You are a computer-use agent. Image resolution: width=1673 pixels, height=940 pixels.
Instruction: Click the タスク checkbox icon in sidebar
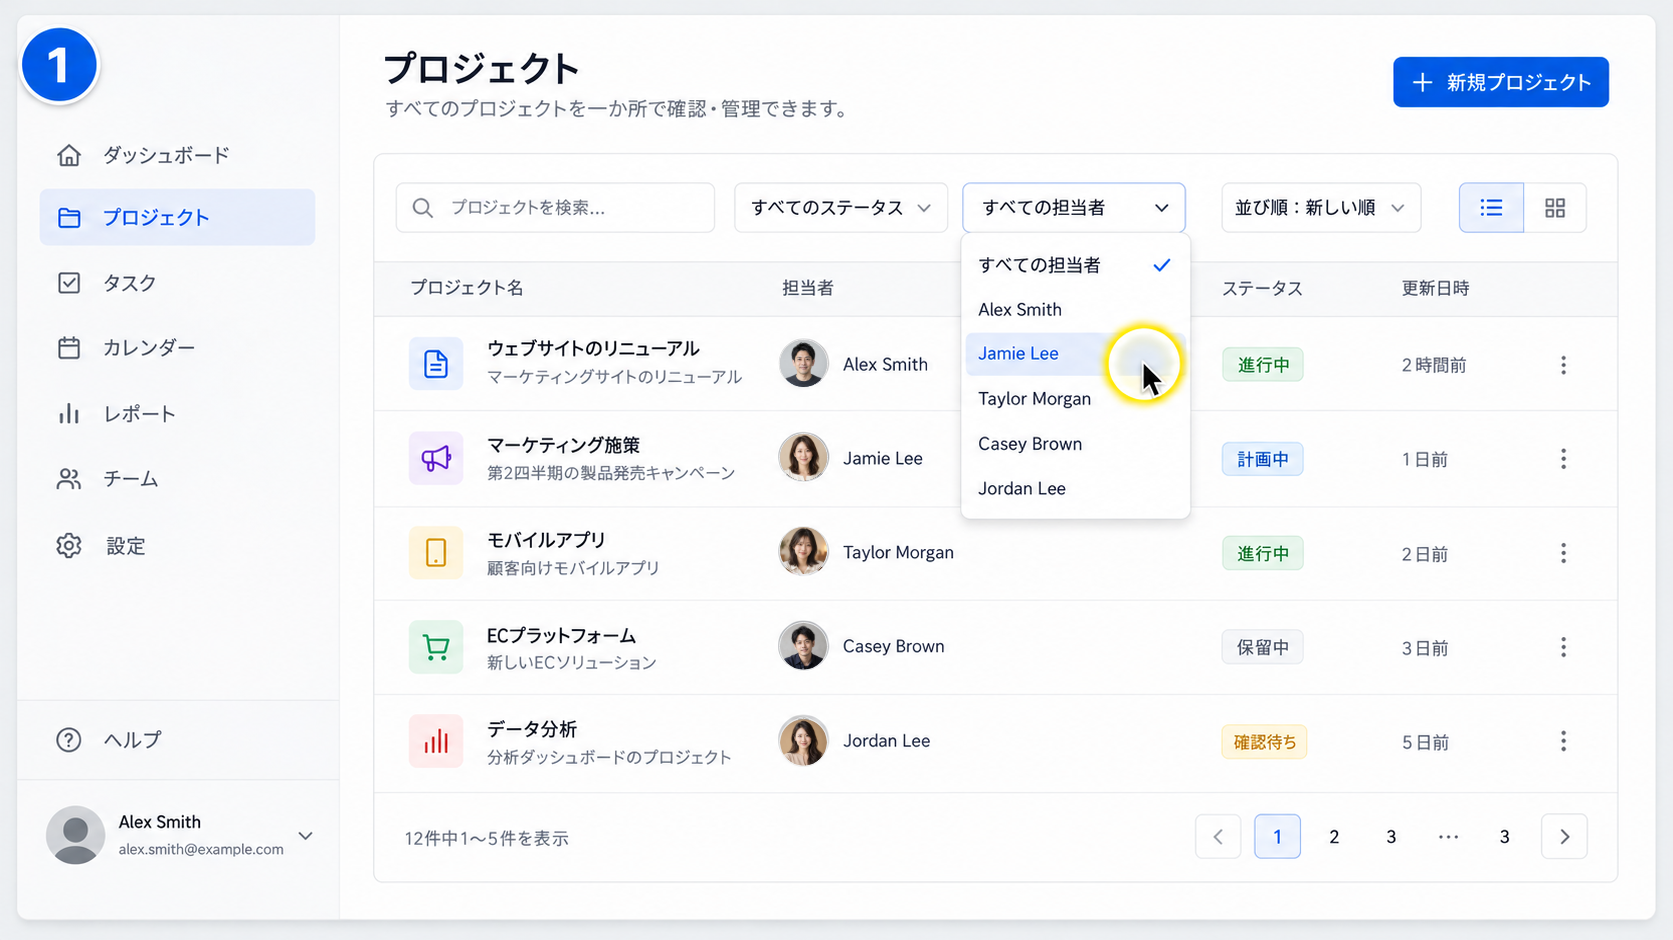(69, 283)
